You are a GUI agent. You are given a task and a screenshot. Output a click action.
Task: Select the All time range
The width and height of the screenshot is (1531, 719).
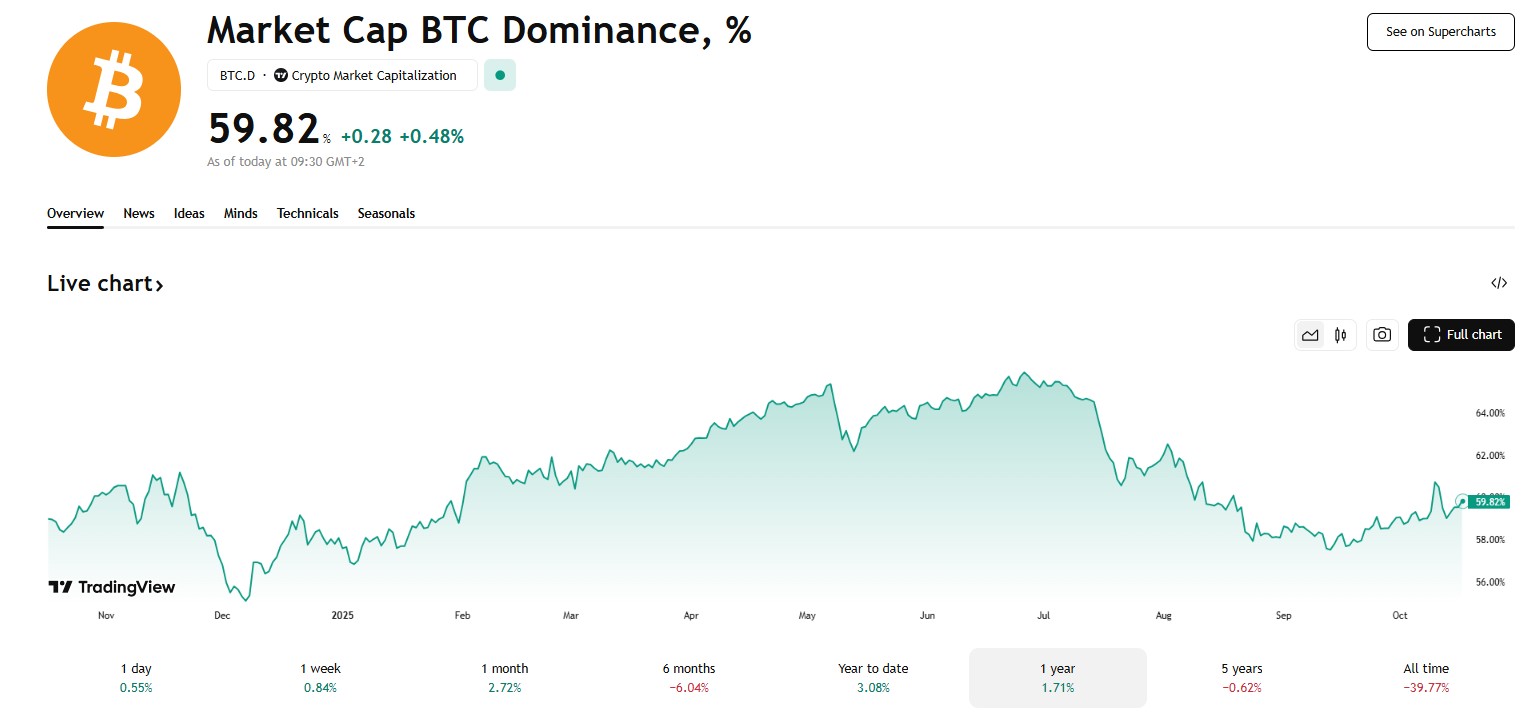1425,677
